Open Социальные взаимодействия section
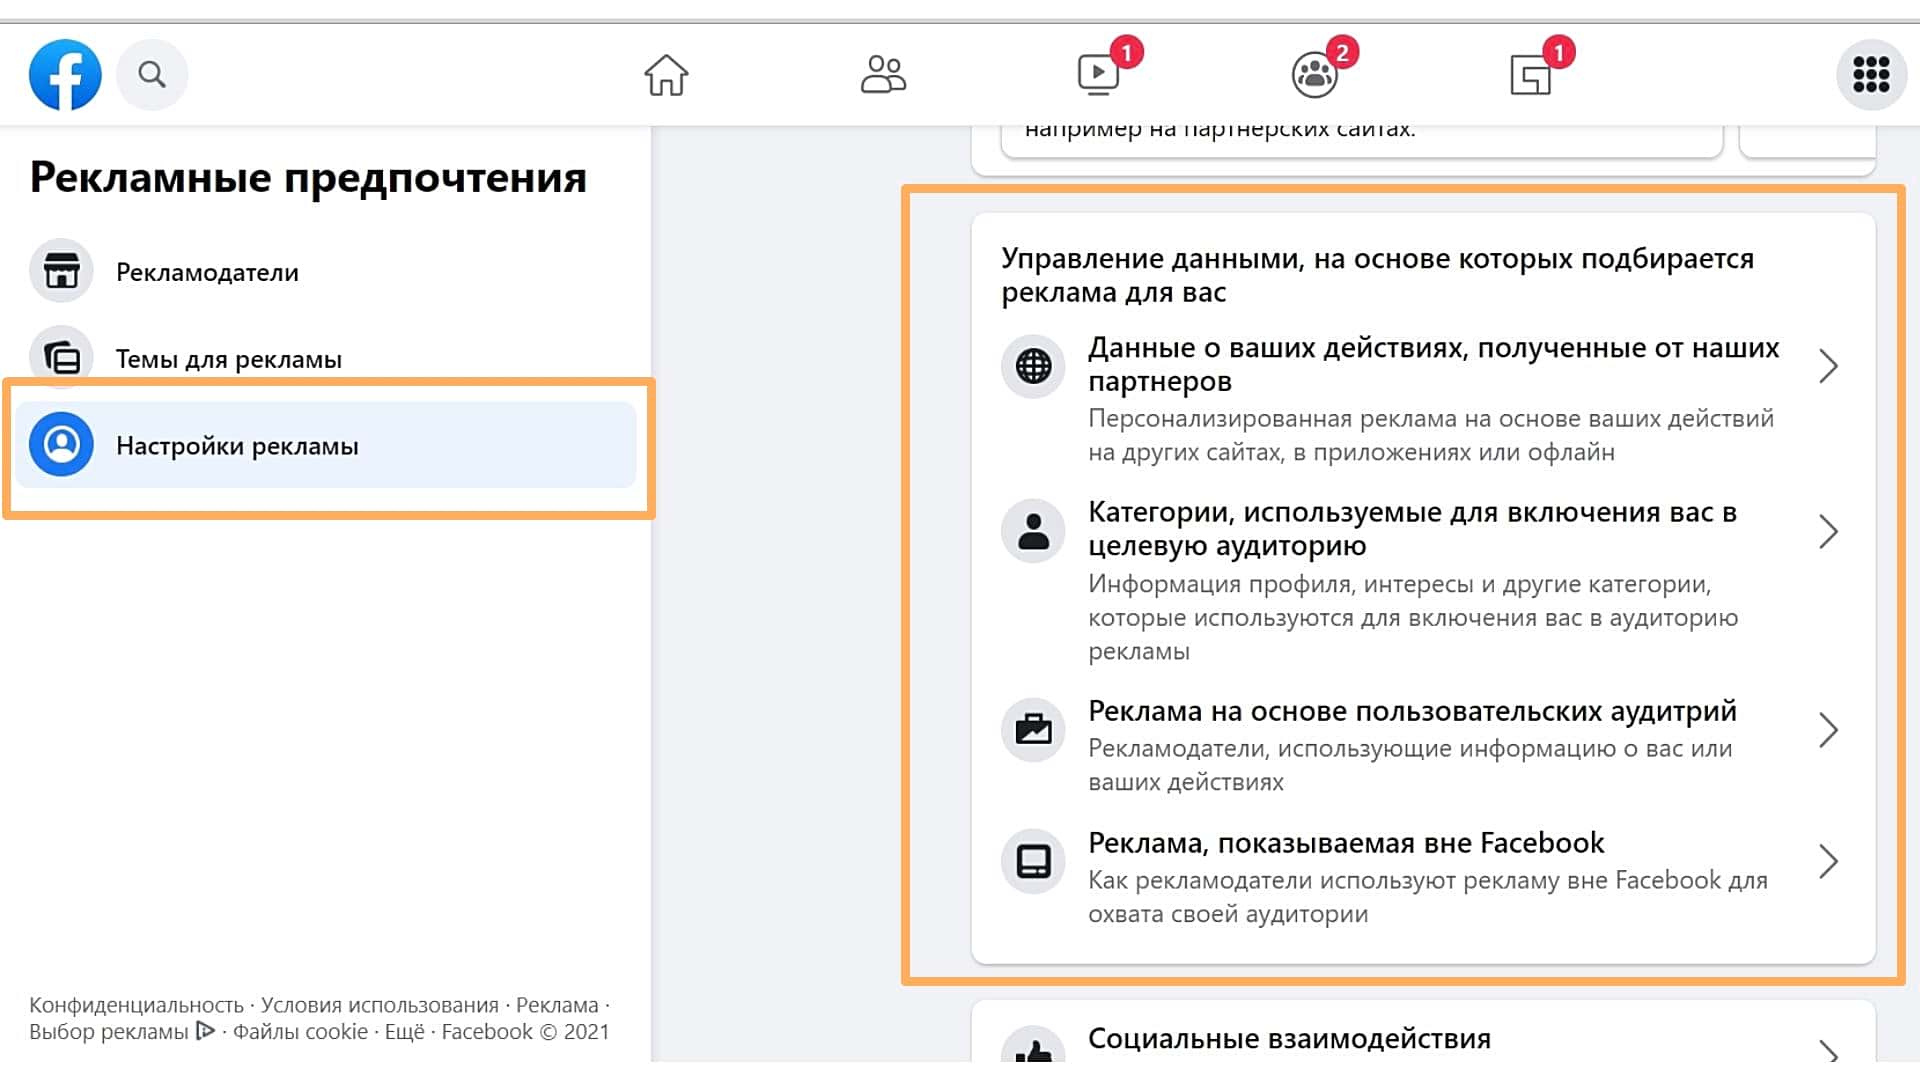 [x=1289, y=1039]
